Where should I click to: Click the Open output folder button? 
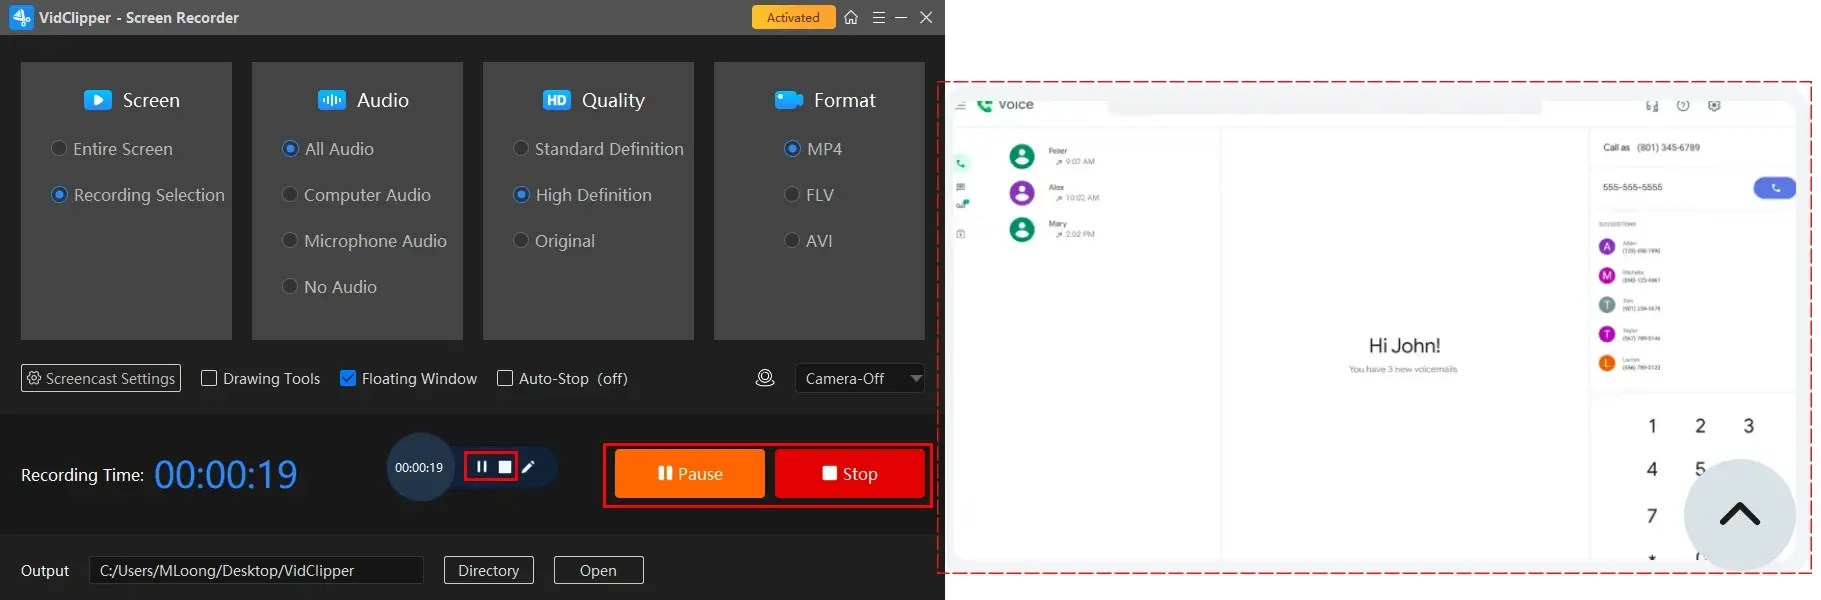[599, 570]
